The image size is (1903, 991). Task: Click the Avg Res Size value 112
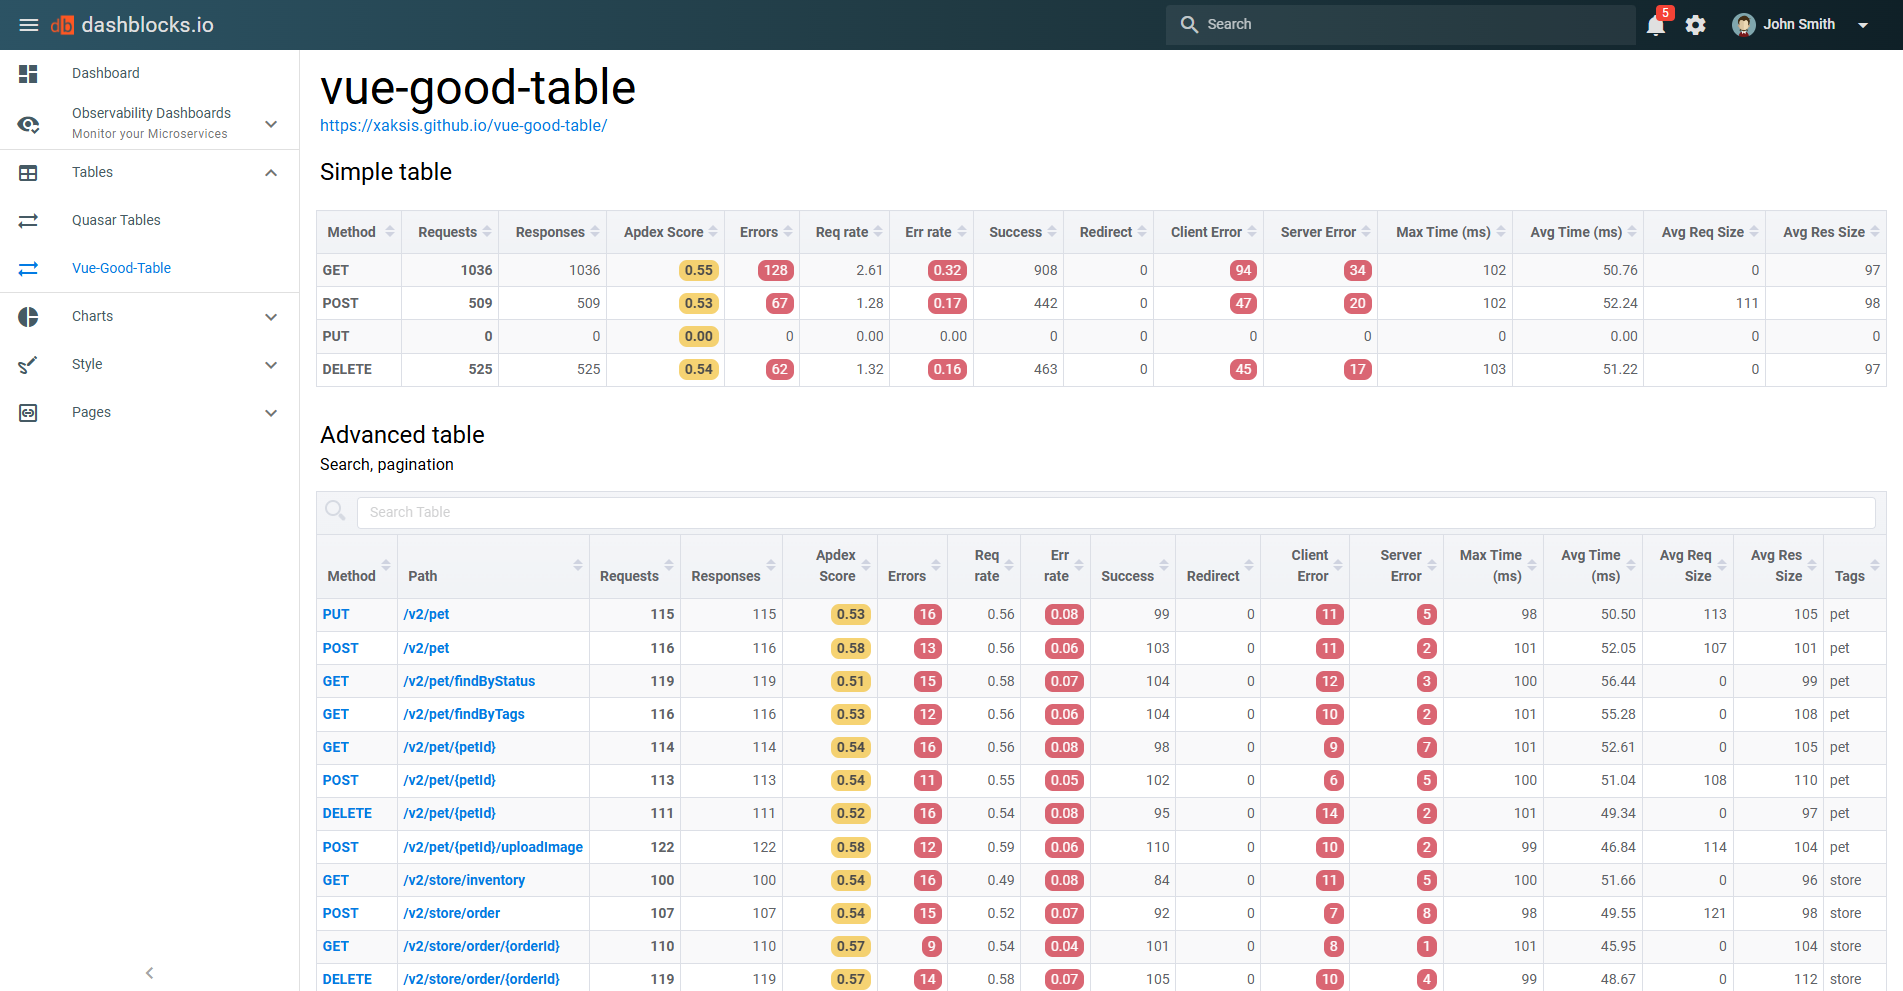pyautogui.click(x=1806, y=980)
